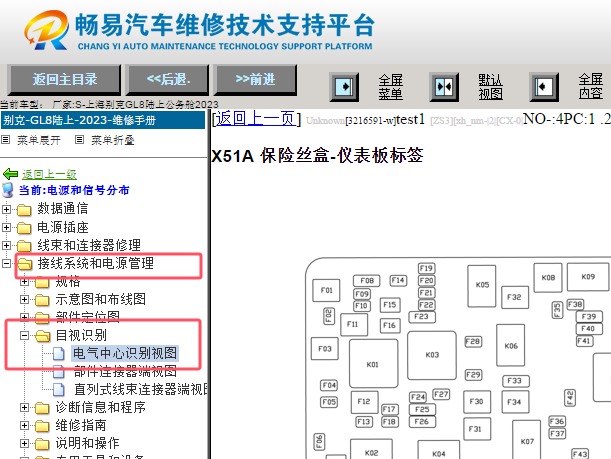Click the 数据通信 folder icon
This screenshot has height=459, width=611.
coord(24,210)
